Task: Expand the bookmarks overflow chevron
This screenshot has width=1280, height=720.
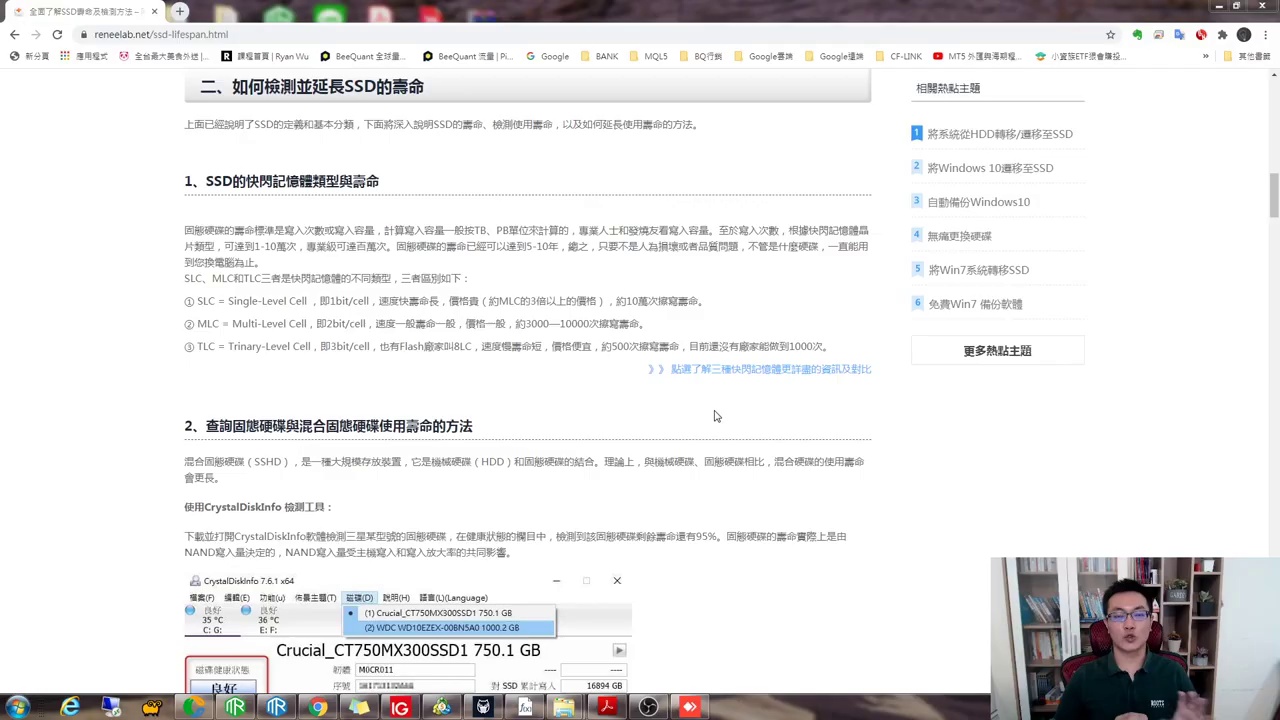Action: click(1206, 56)
